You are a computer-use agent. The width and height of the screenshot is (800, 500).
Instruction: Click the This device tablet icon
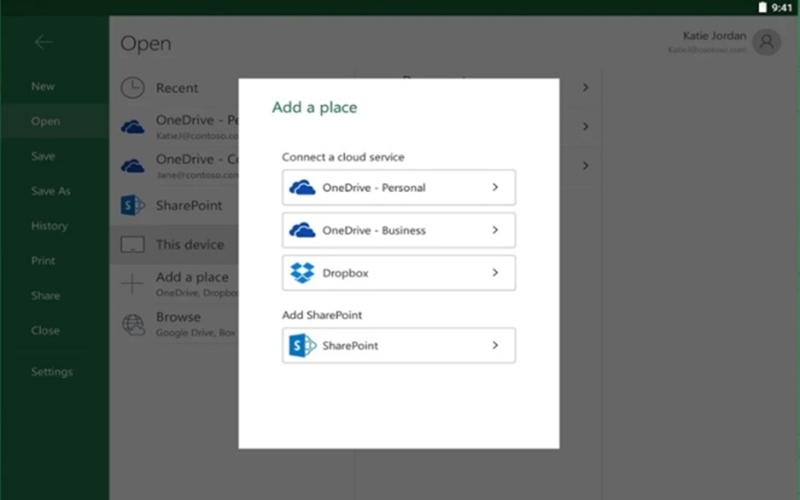click(132, 245)
